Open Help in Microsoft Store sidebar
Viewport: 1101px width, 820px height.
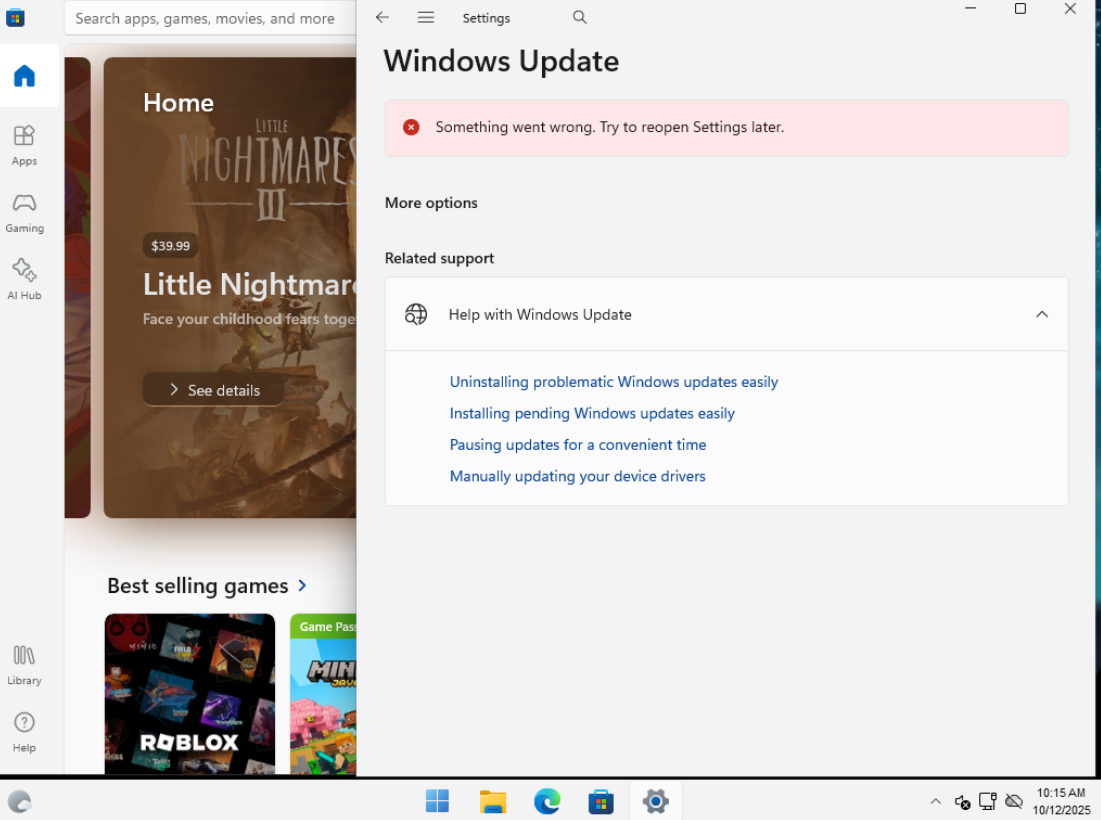pos(25,732)
